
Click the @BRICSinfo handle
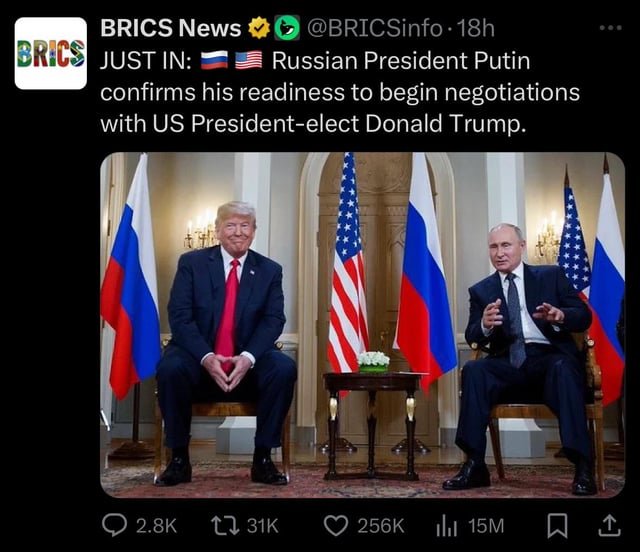374,28
